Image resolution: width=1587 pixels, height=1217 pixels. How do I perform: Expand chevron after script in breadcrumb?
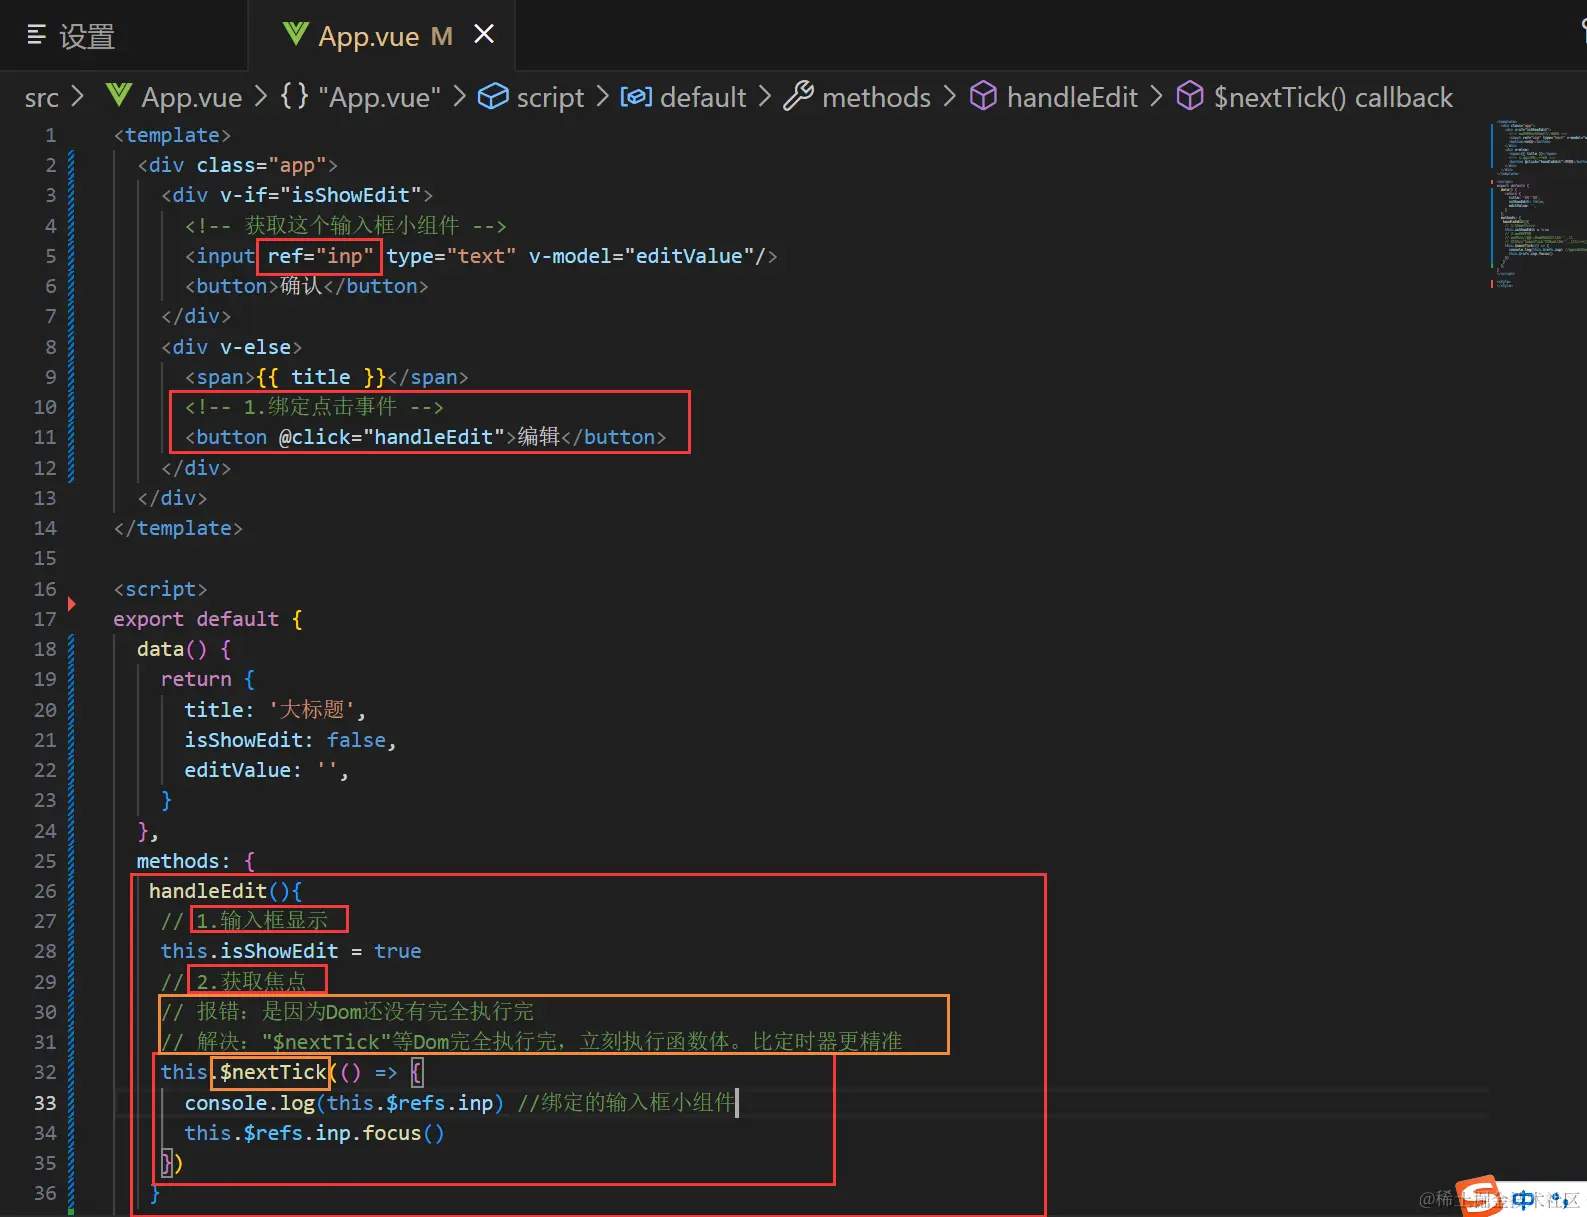coord(602,97)
